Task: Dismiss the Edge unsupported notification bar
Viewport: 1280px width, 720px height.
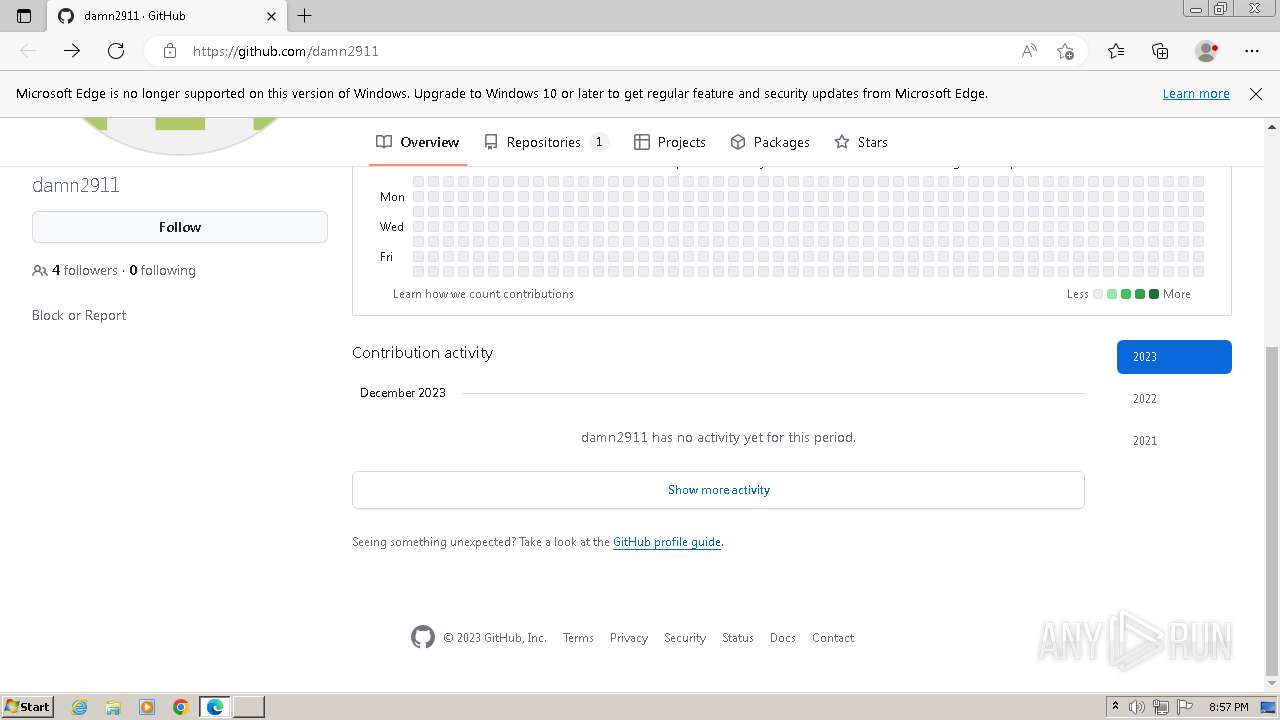Action: click(1256, 93)
